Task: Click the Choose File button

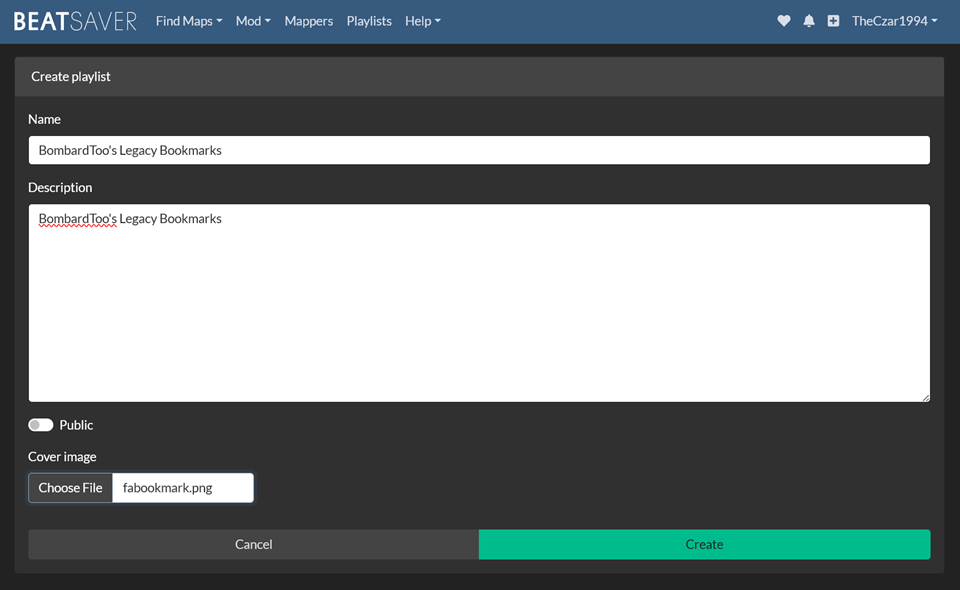Action: pos(70,488)
